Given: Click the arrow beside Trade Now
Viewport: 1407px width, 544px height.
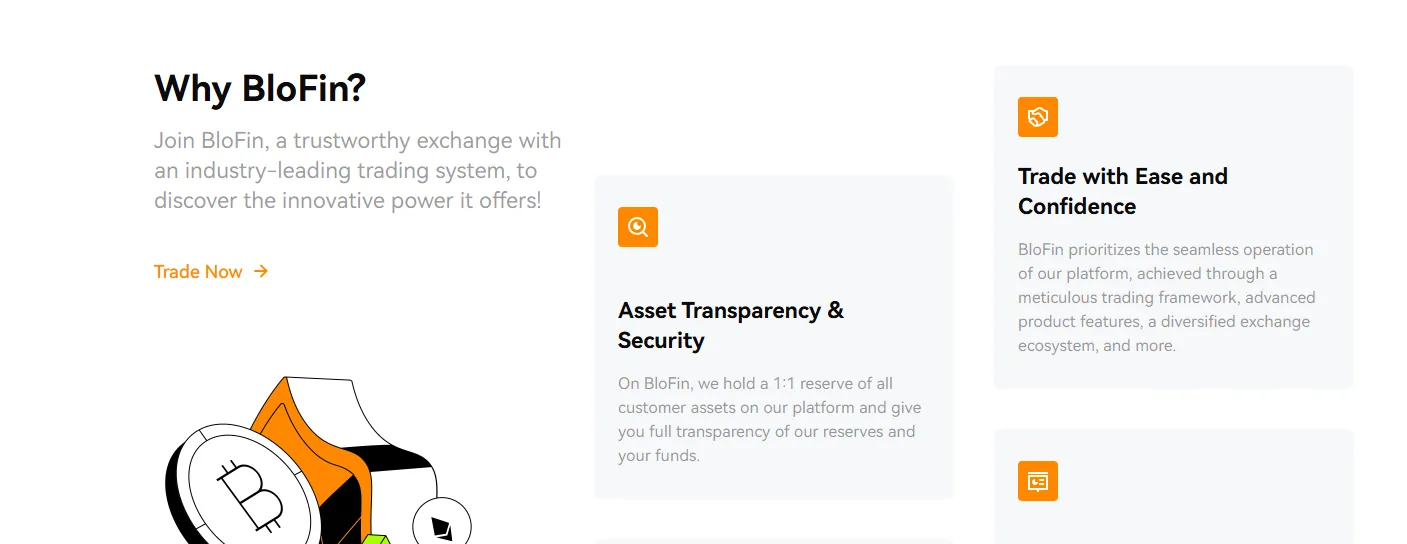Looking at the screenshot, I should [261, 271].
